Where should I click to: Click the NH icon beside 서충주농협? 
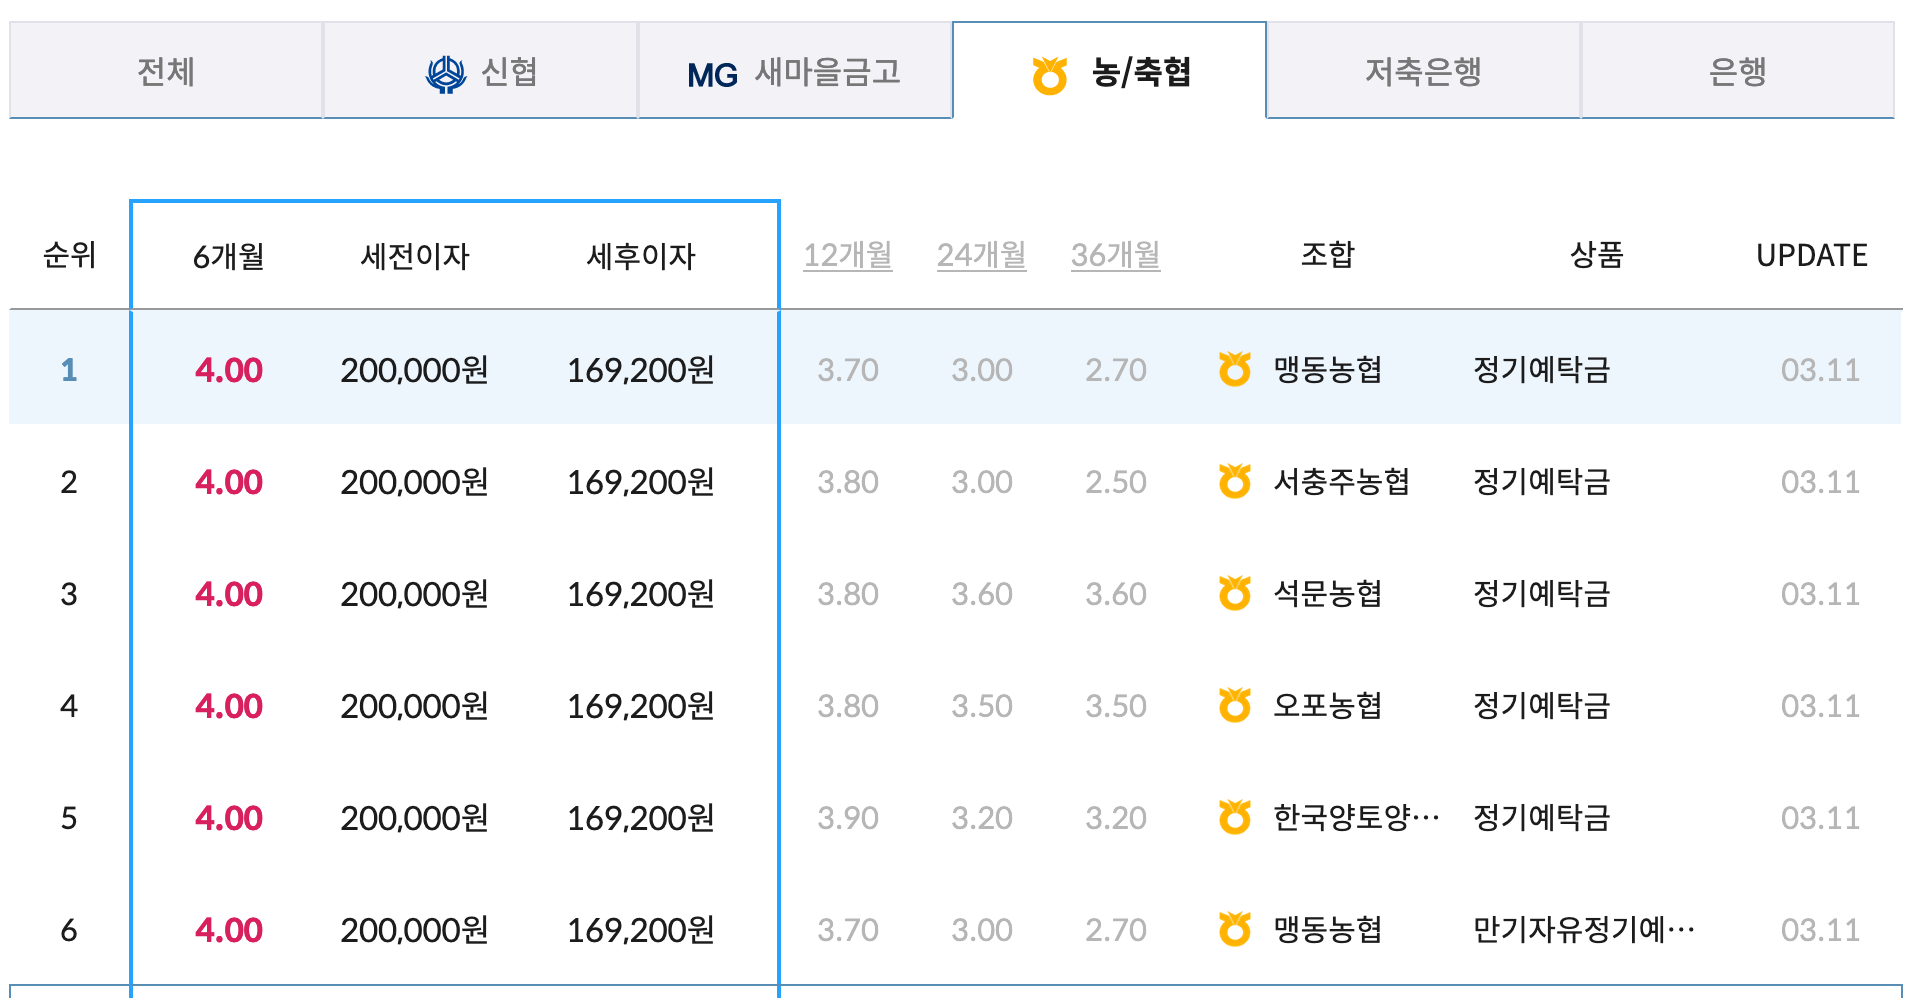pyautogui.click(x=1237, y=481)
